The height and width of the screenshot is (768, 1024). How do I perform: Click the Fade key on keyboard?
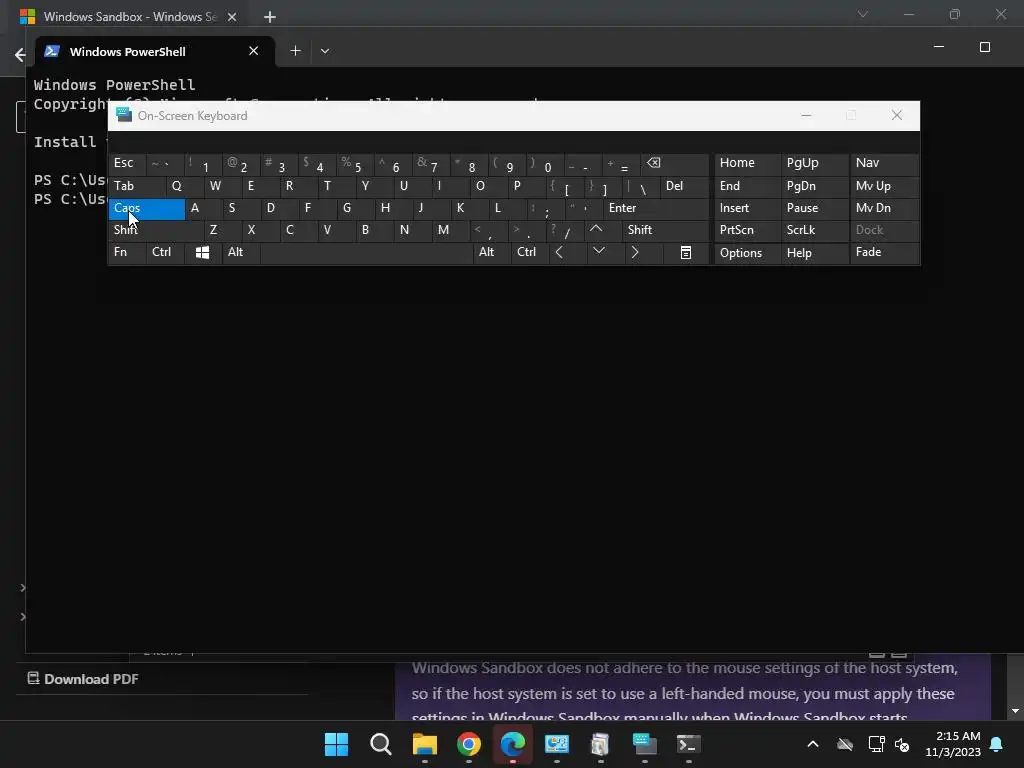point(884,253)
